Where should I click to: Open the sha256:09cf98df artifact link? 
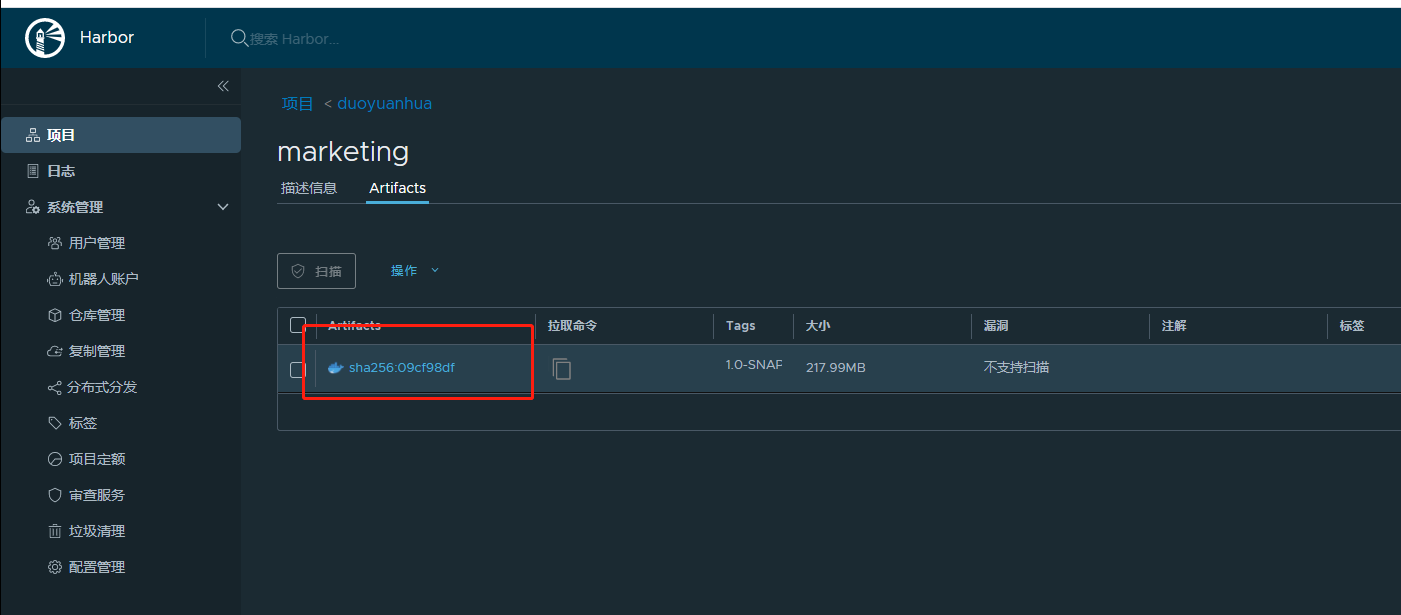[x=402, y=368]
